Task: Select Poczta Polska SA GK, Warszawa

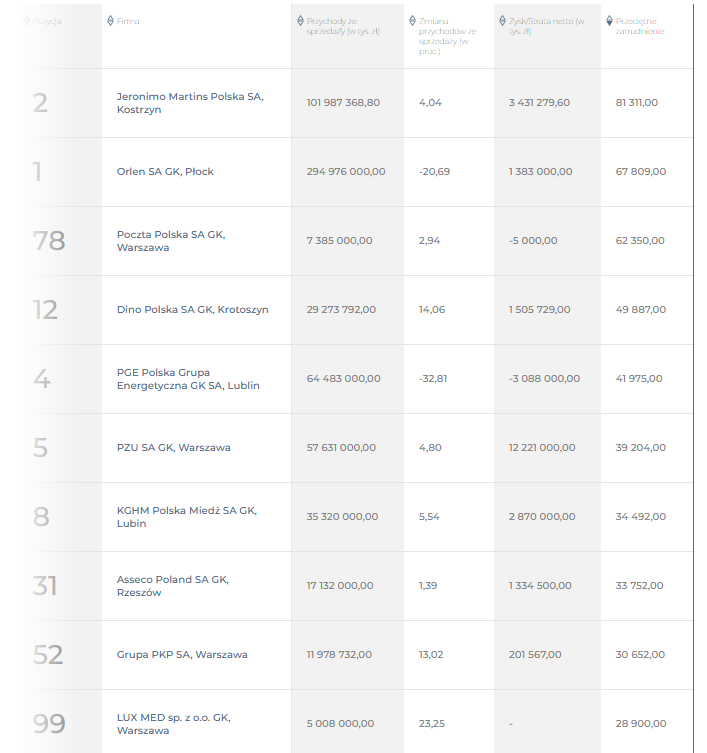Action: click(x=171, y=241)
